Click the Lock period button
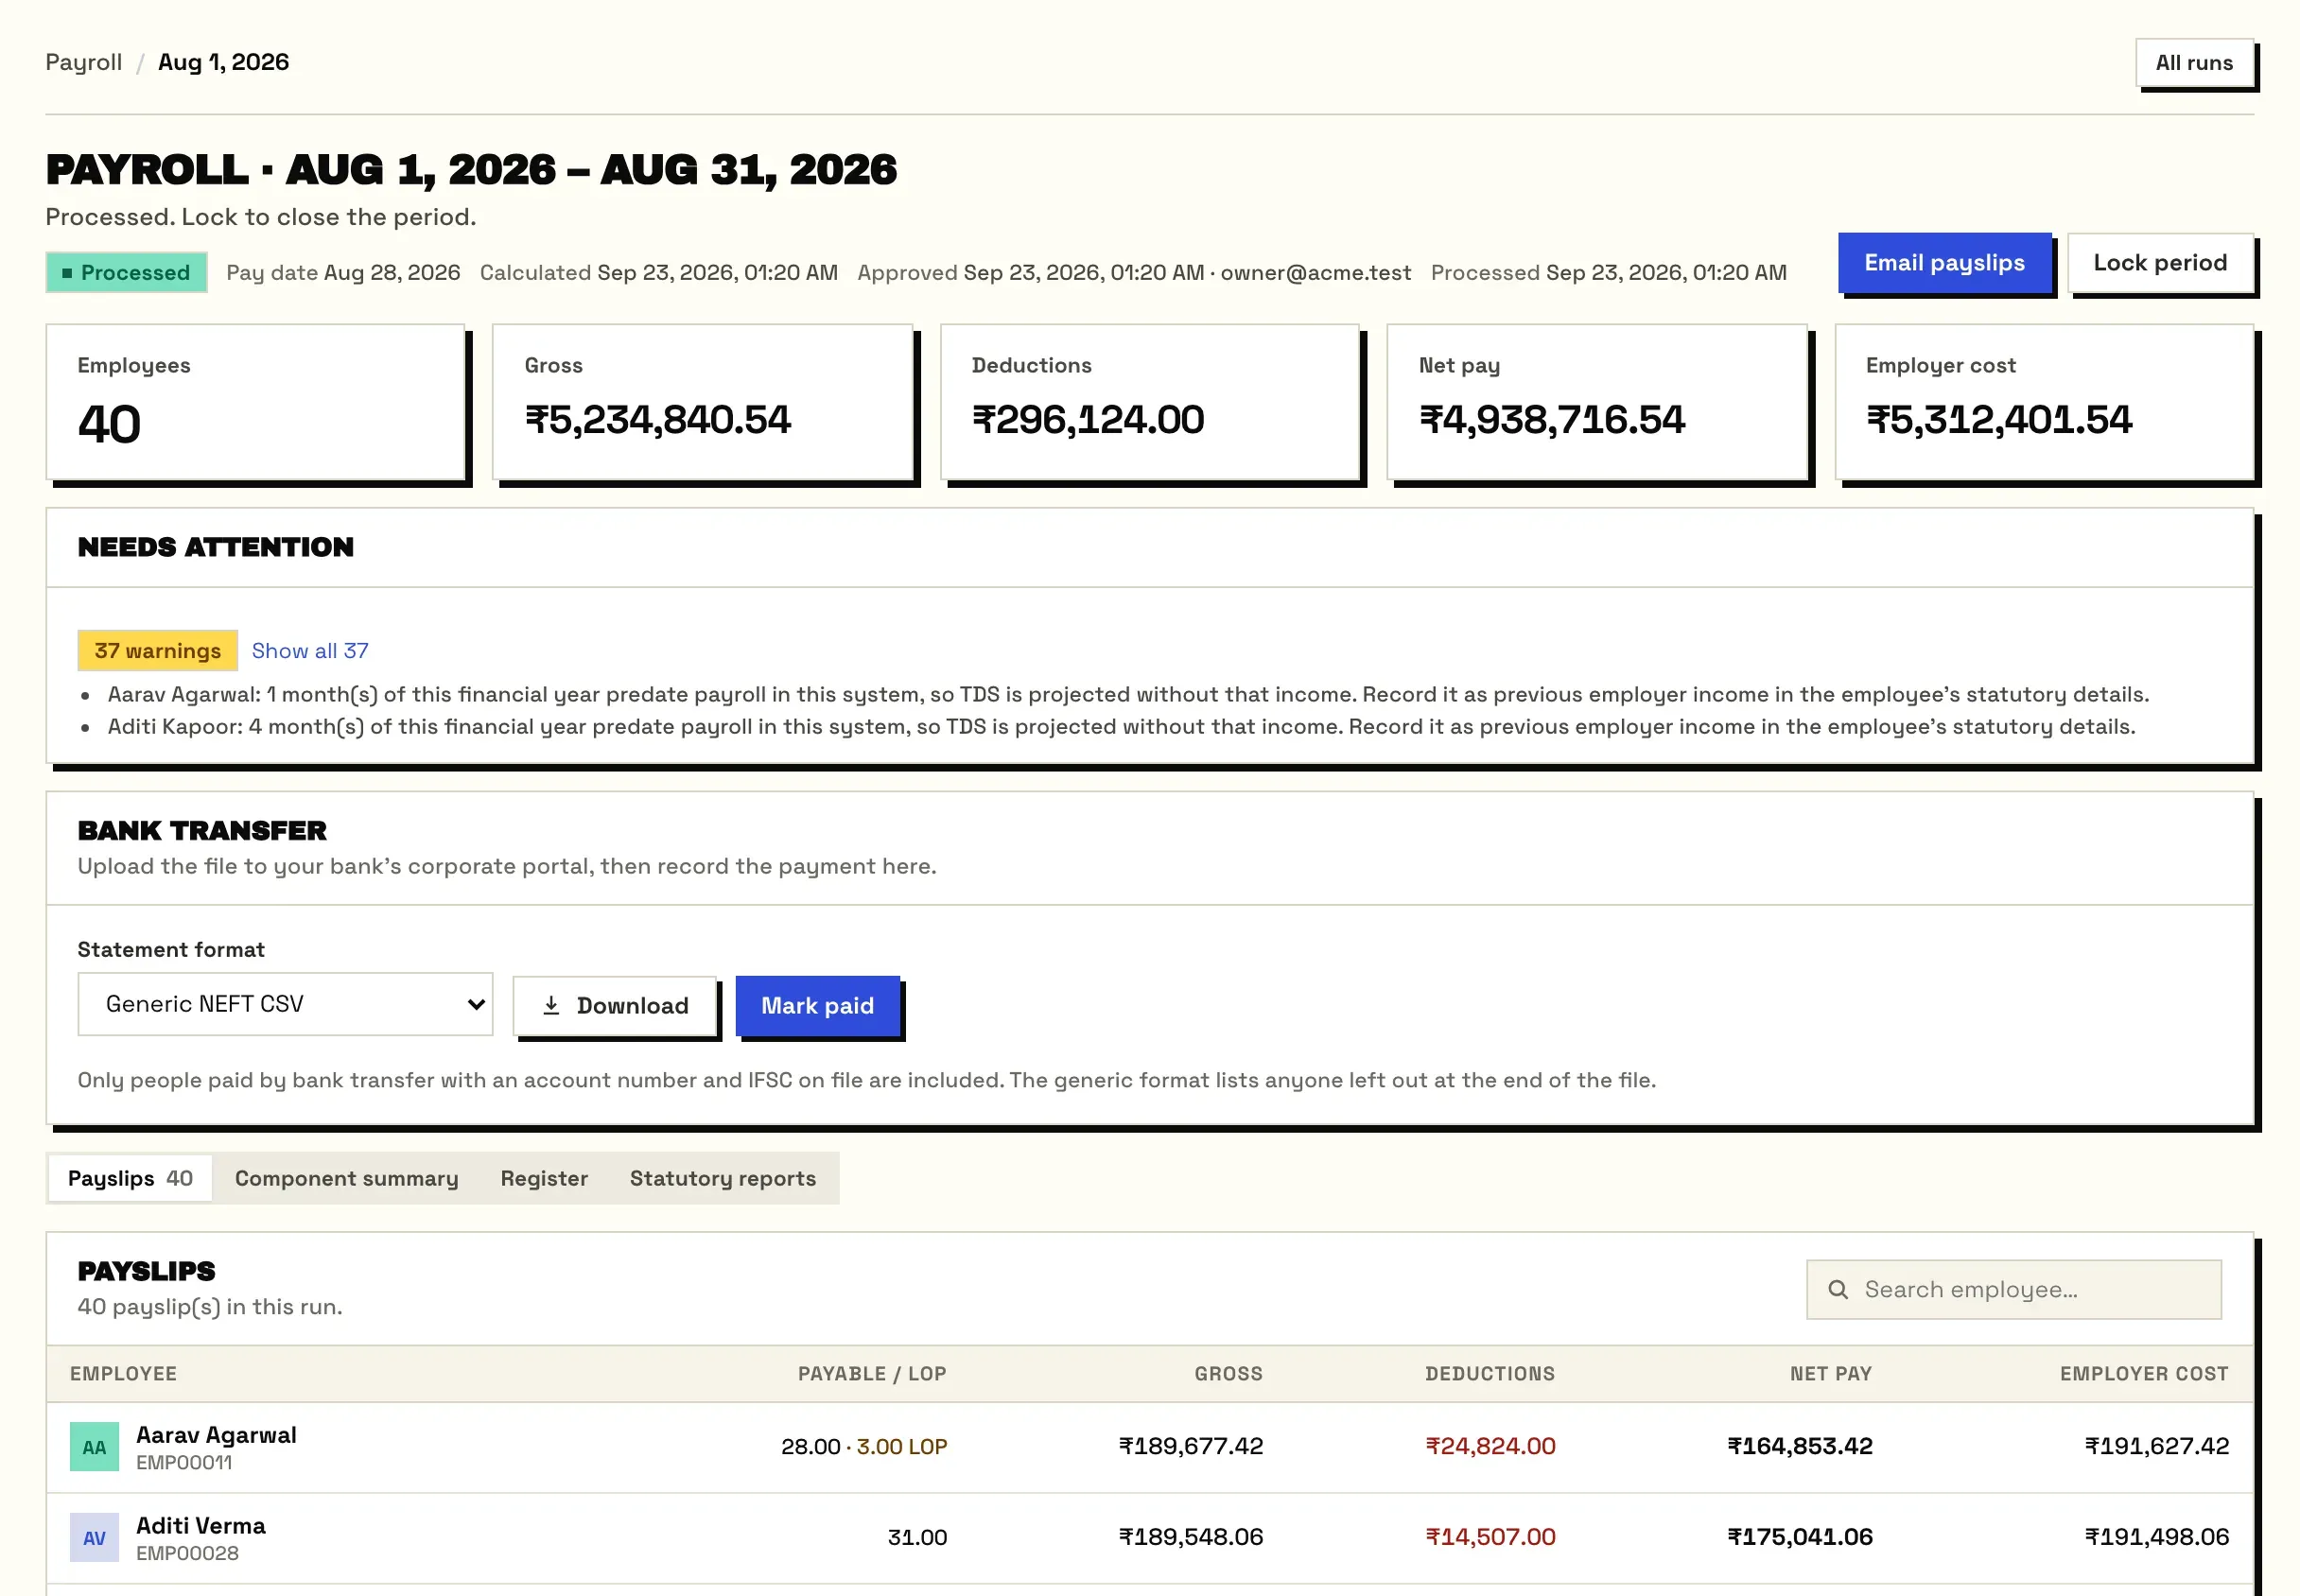The width and height of the screenshot is (2300, 1596). click(x=2160, y=263)
